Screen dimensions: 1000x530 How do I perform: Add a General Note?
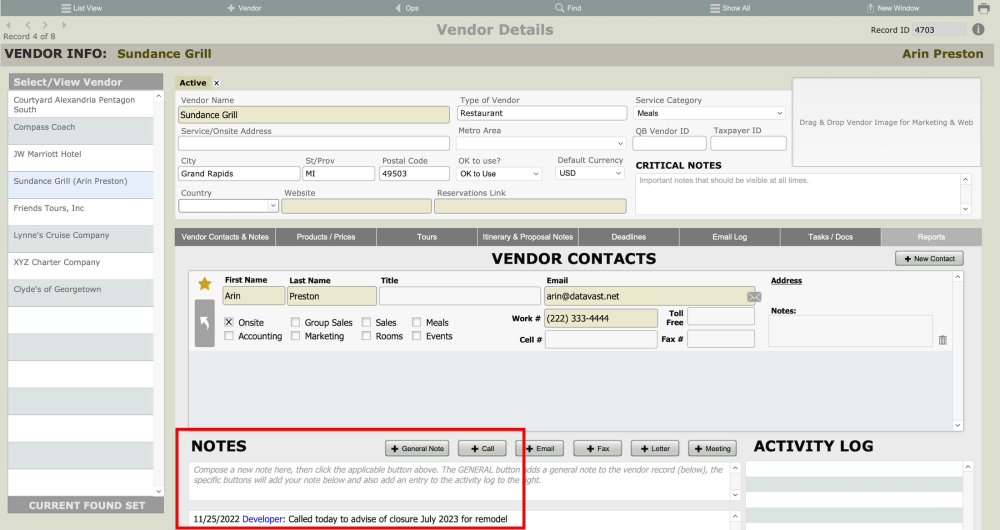pos(417,448)
